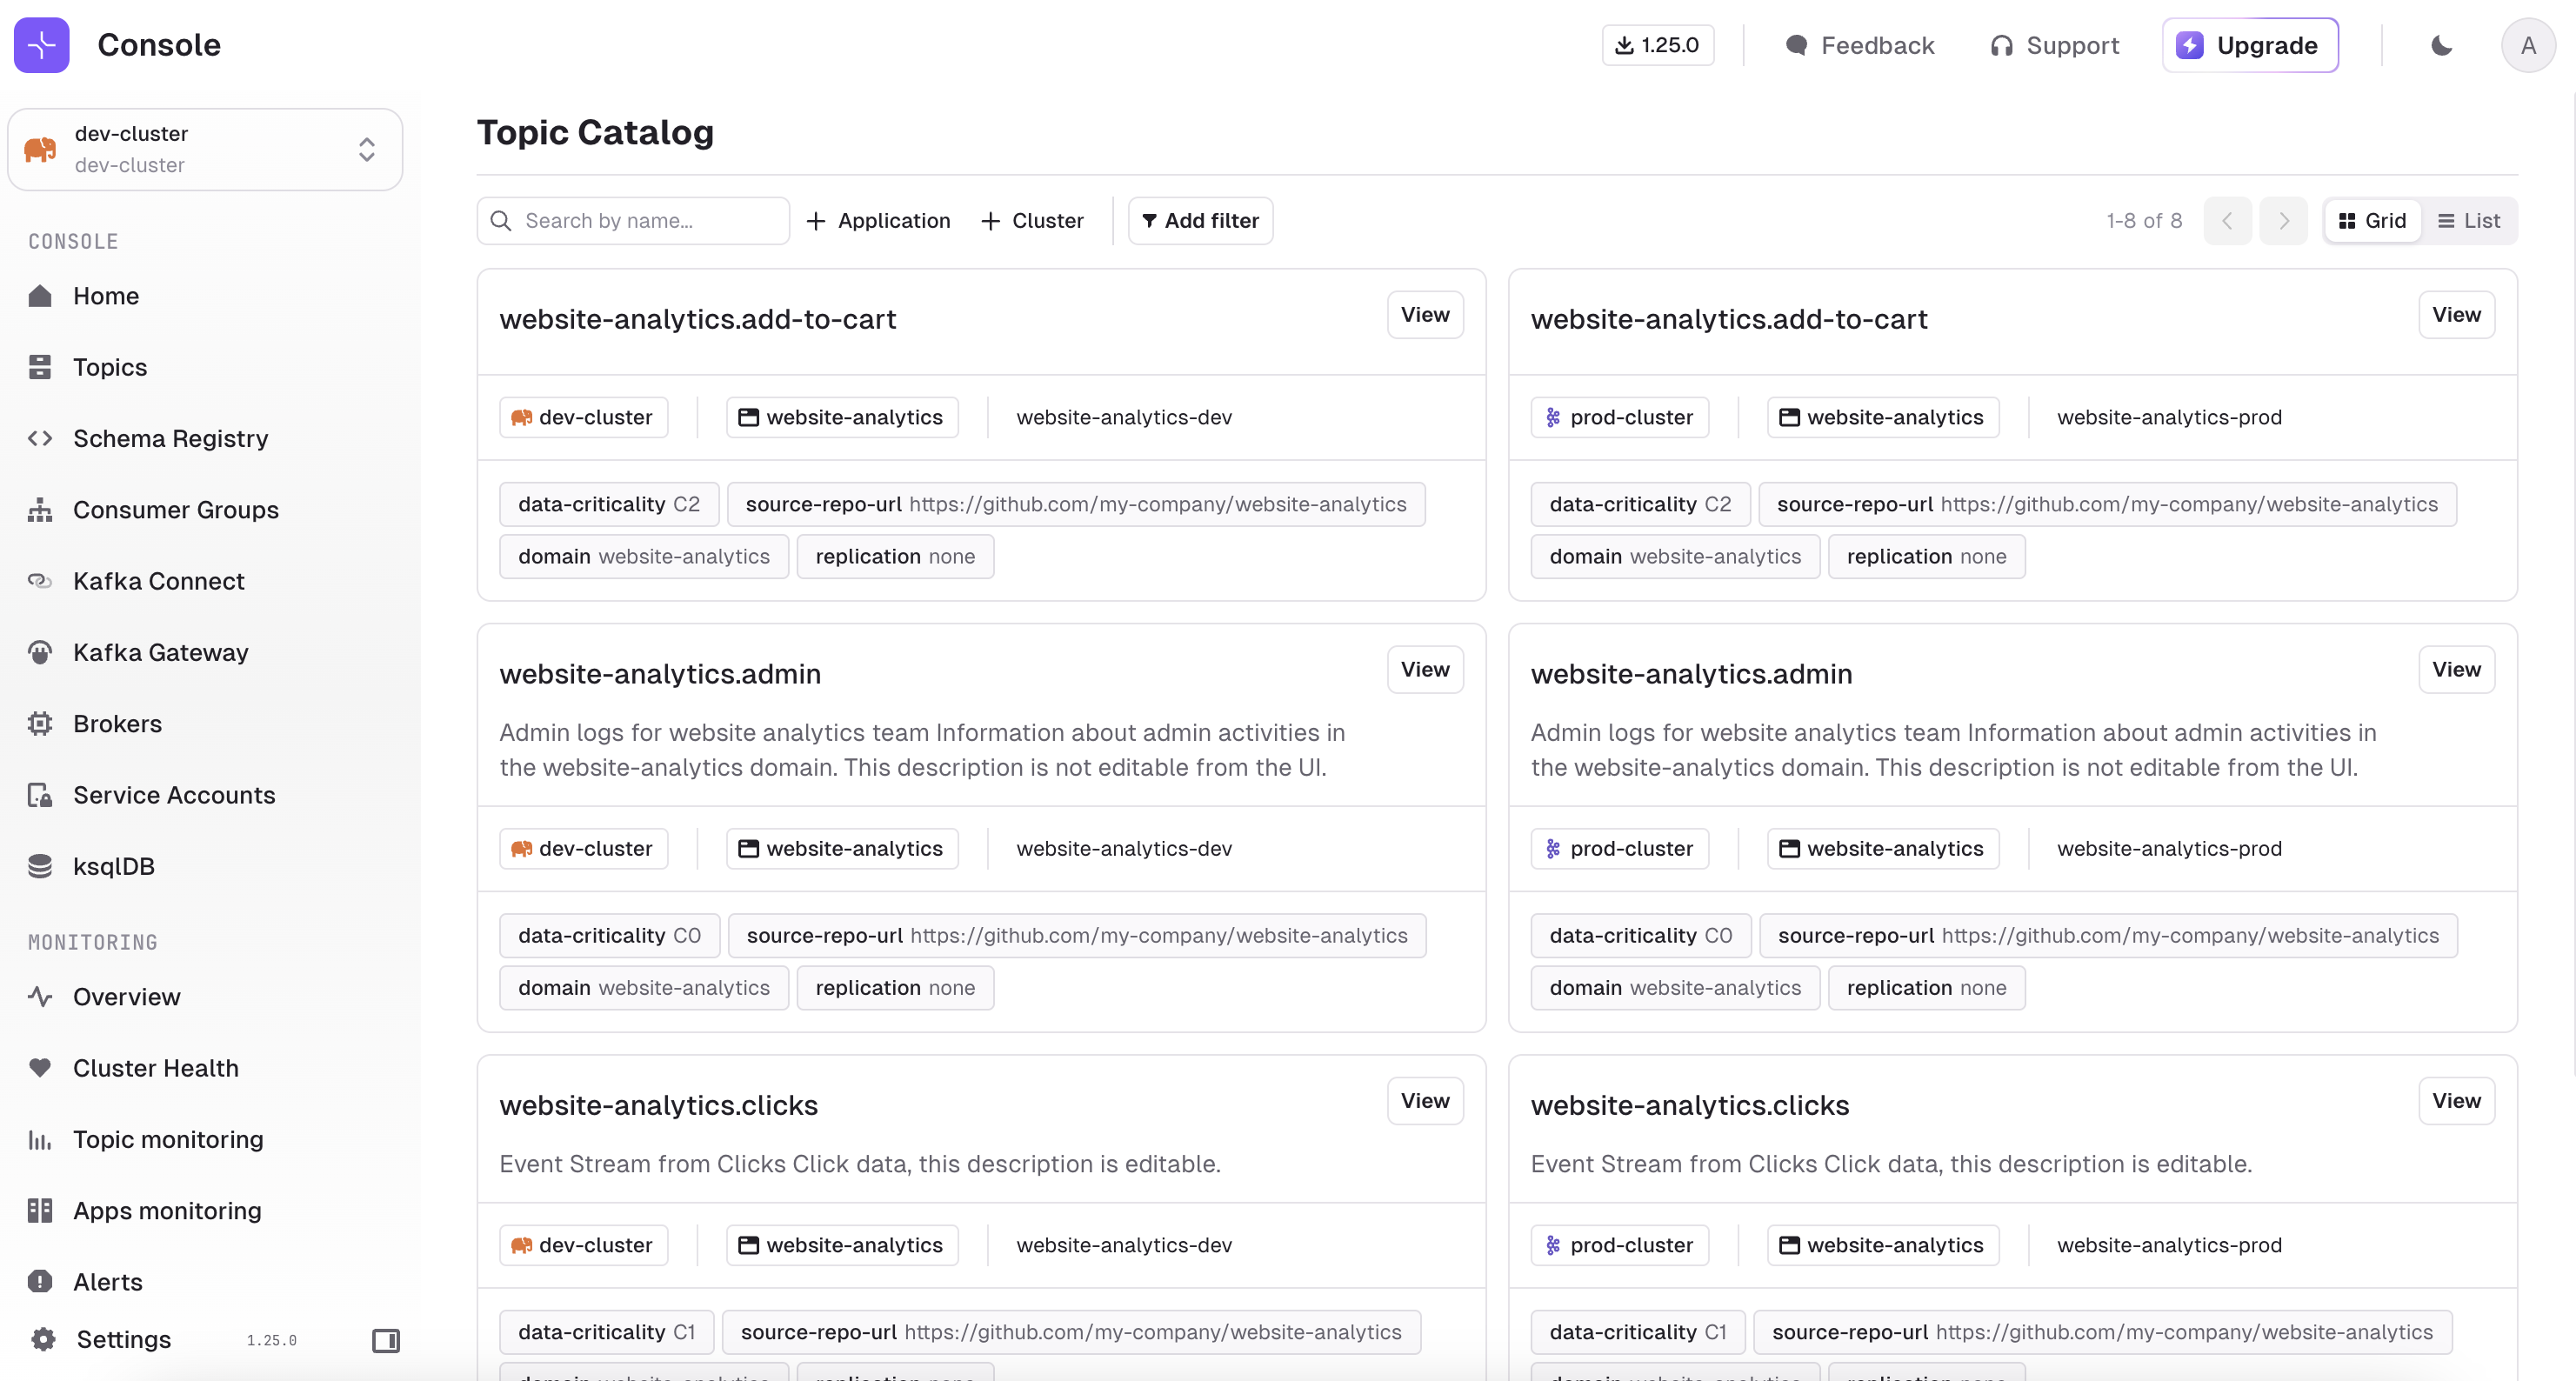The width and height of the screenshot is (2576, 1381).
Task: Collapse the sidebar panel icon
Action: (x=386, y=1340)
